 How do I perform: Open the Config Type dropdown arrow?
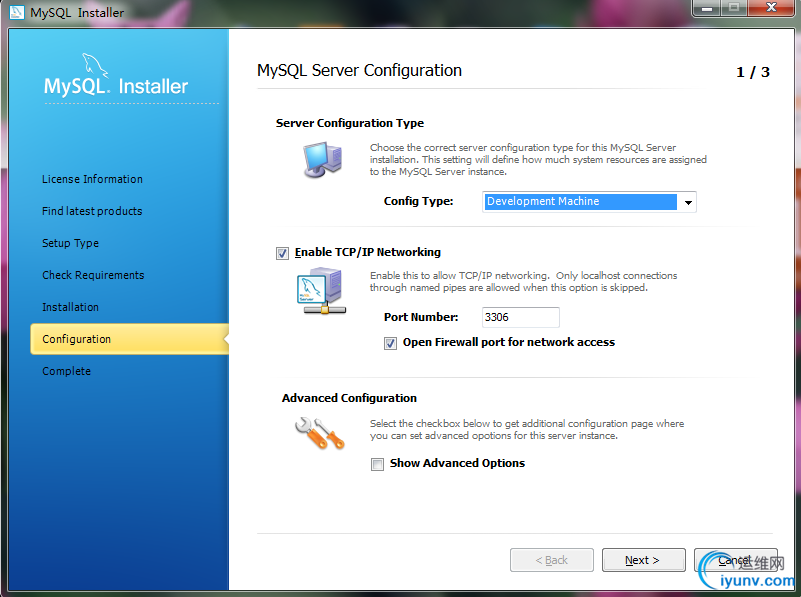[x=688, y=202]
